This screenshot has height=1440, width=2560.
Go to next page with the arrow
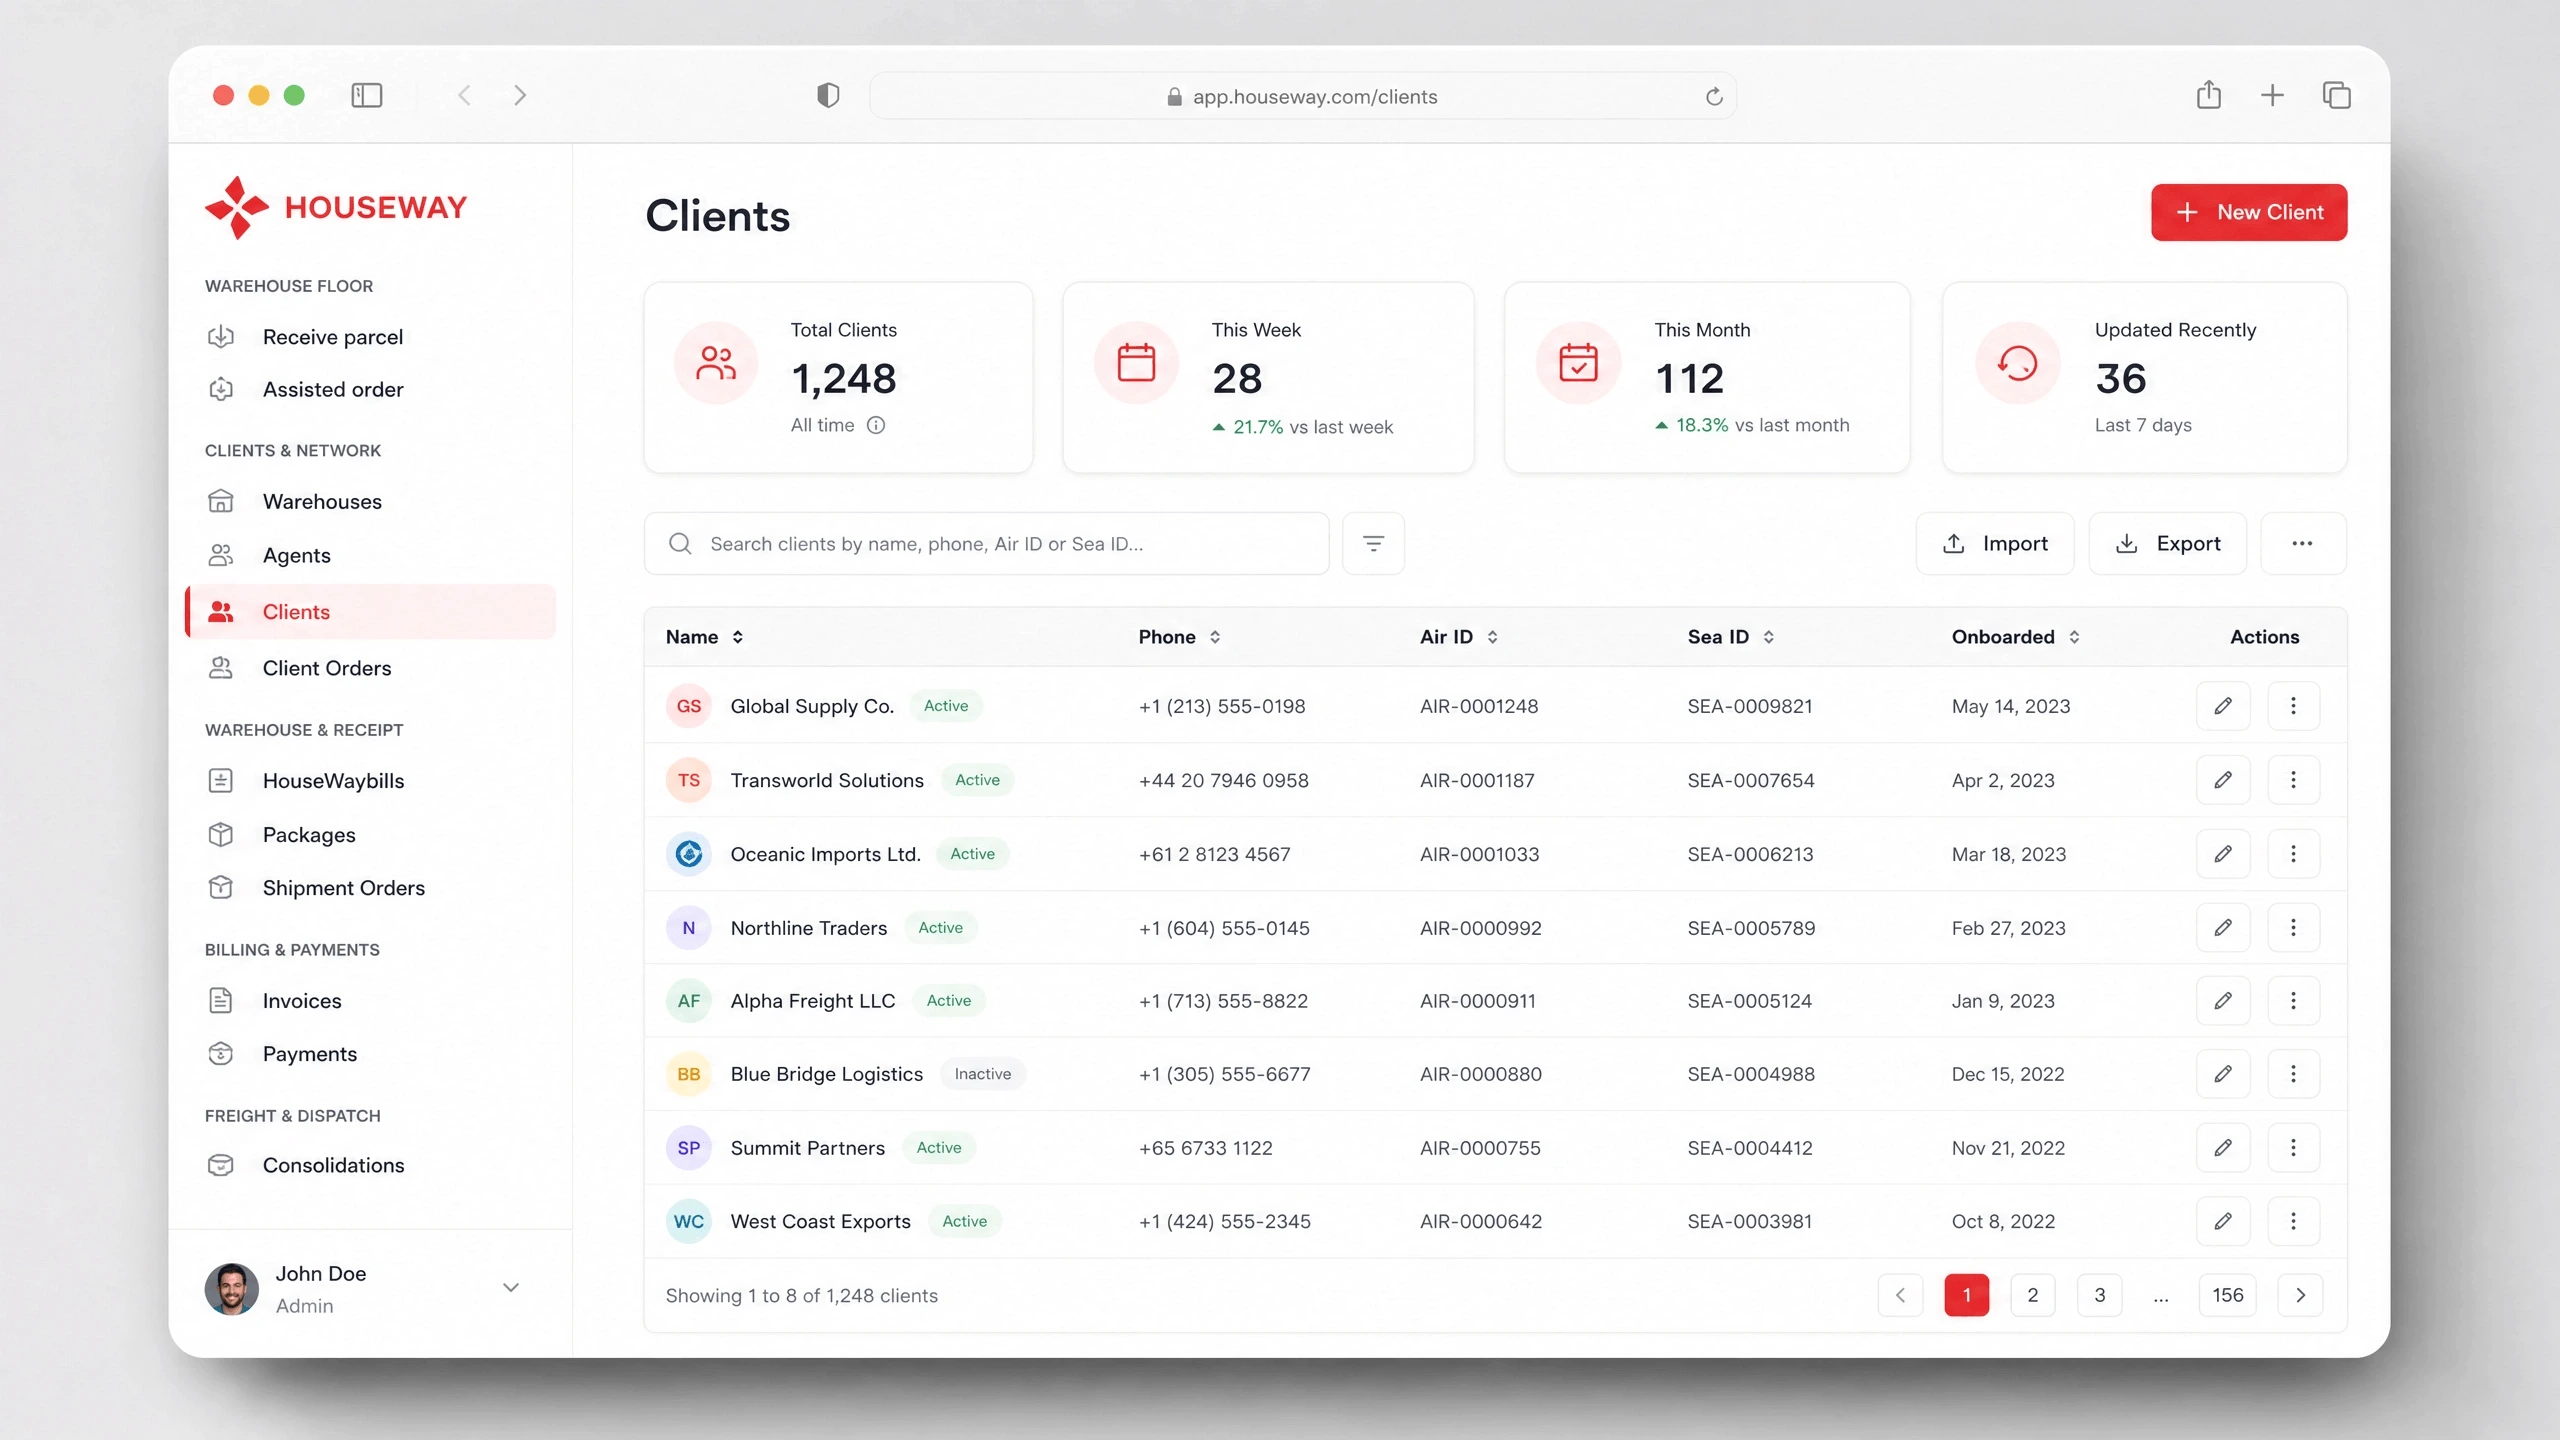pyautogui.click(x=2301, y=1295)
